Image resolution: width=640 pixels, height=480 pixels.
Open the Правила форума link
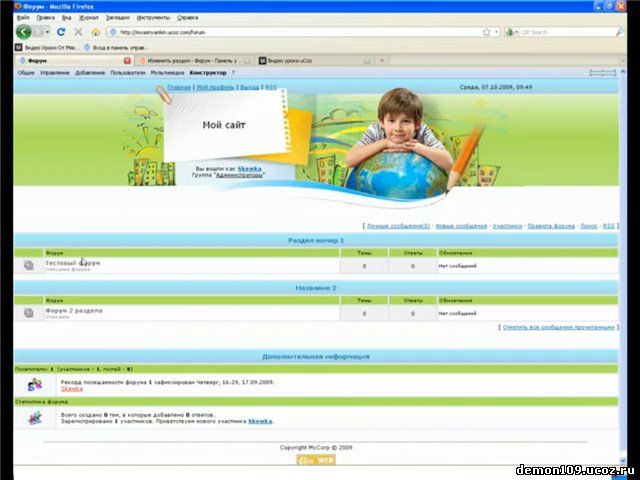click(x=551, y=226)
